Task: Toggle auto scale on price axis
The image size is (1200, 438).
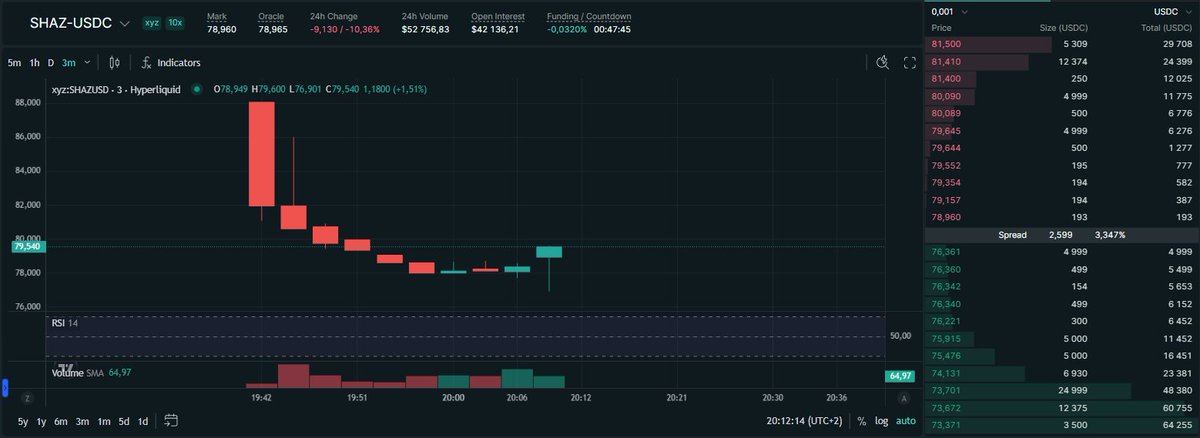Action: click(x=905, y=421)
